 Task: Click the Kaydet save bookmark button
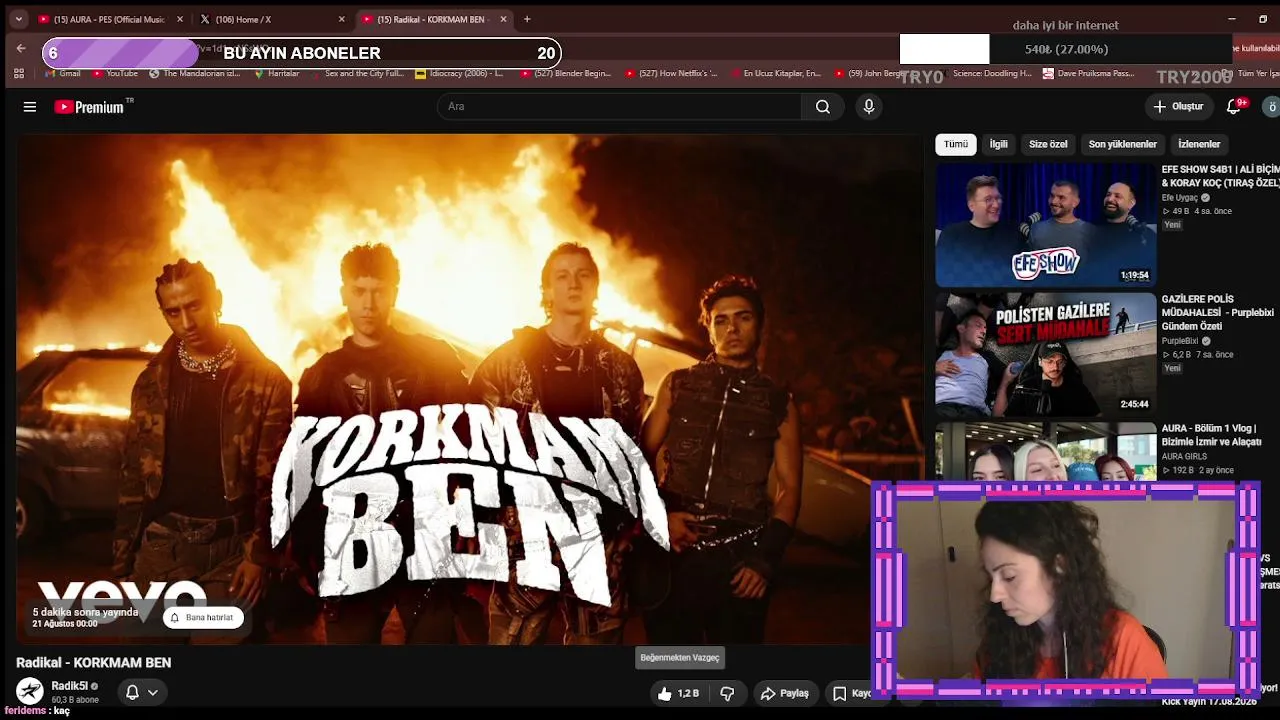pos(852,693)
